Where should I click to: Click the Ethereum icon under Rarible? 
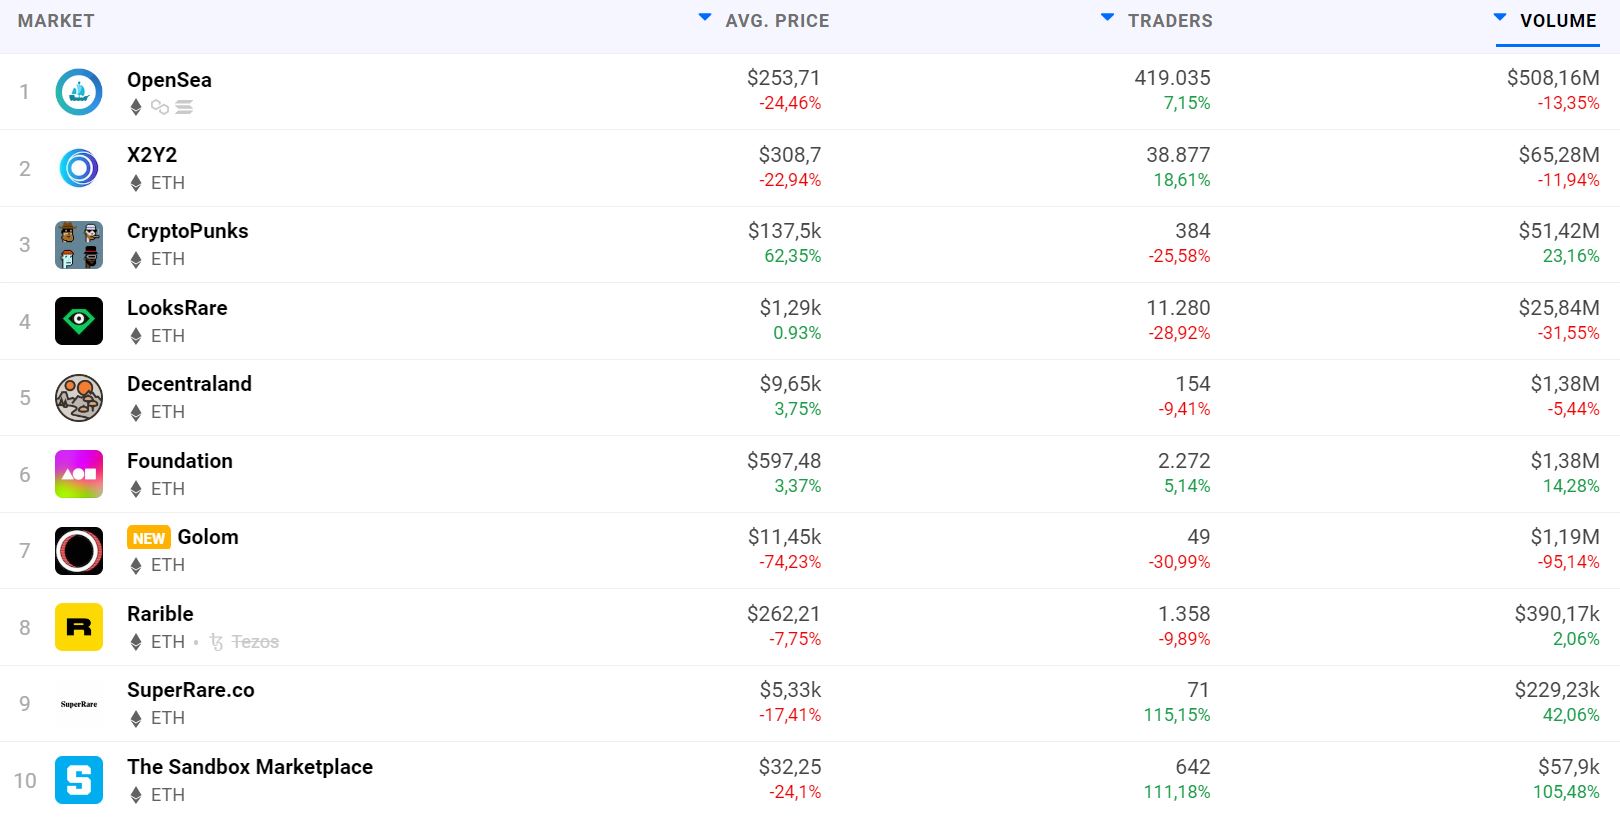pos(136,642)
